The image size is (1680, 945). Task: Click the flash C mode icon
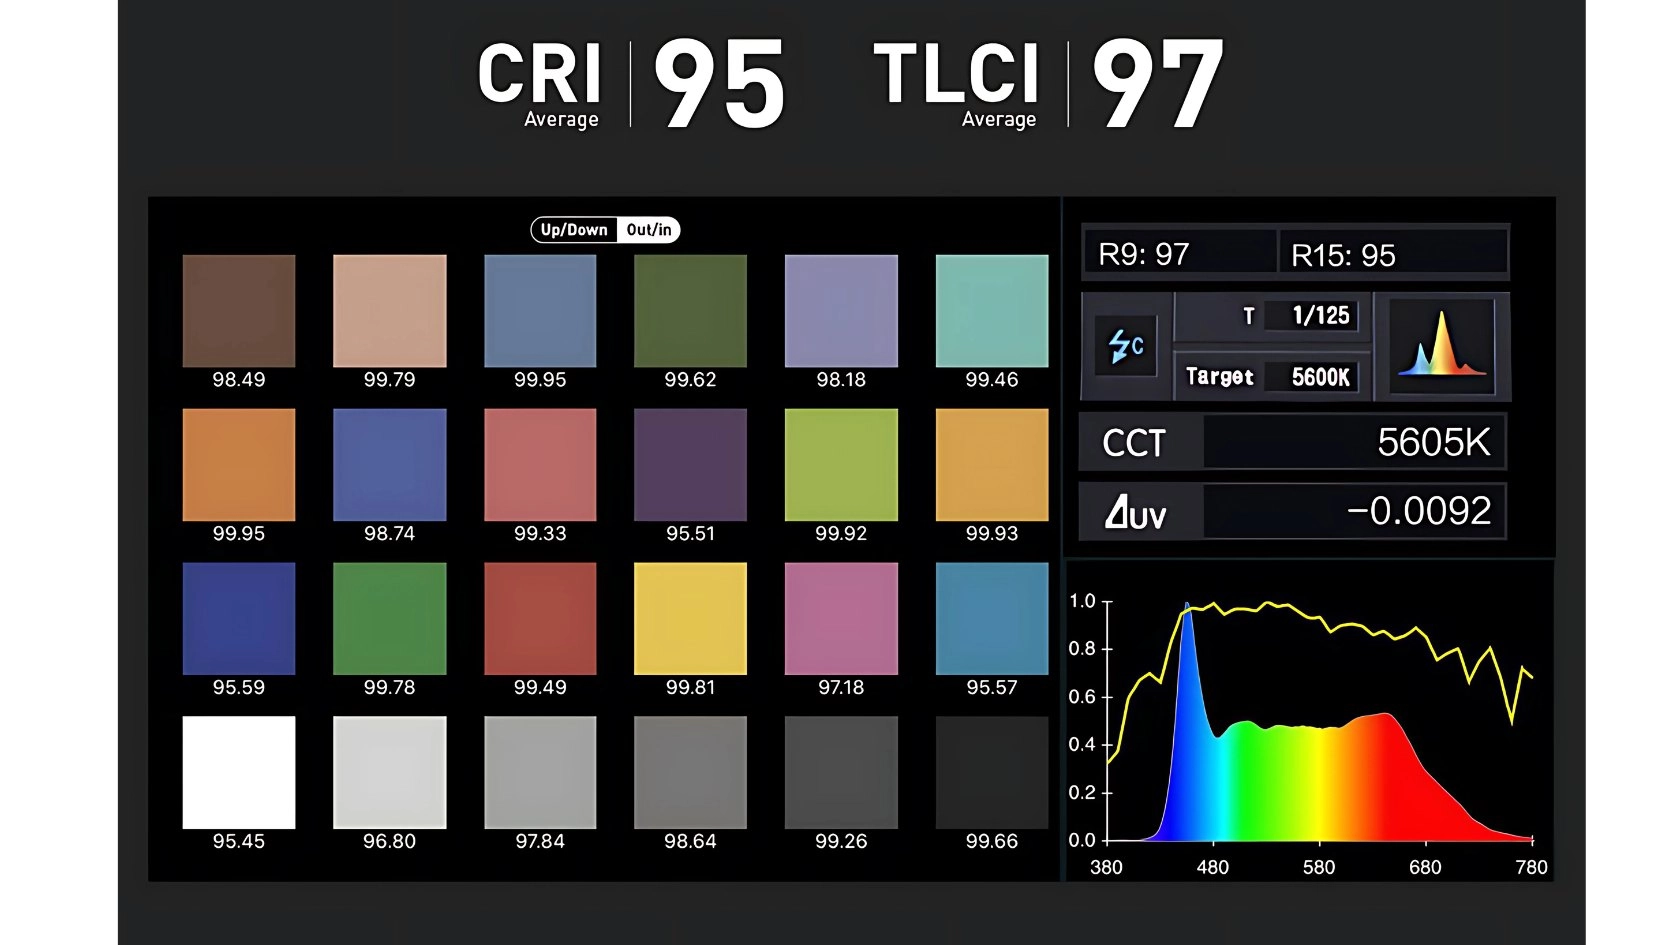tap(1126, 346)
